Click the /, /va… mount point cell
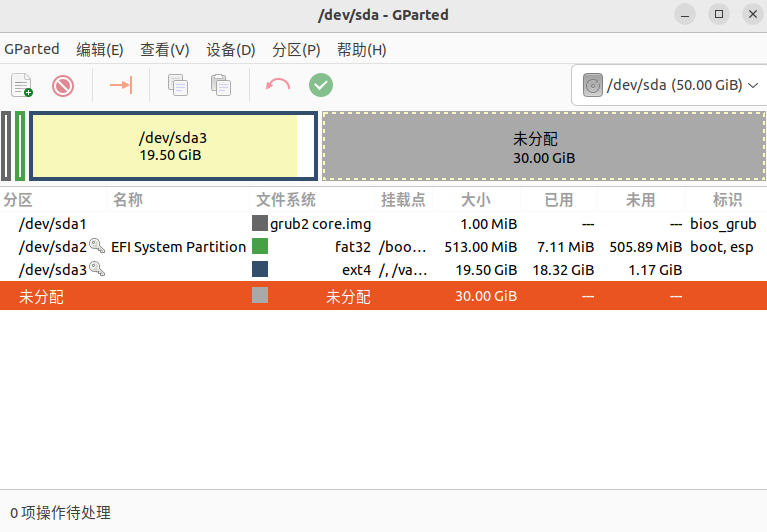 [x=403, y=269]
